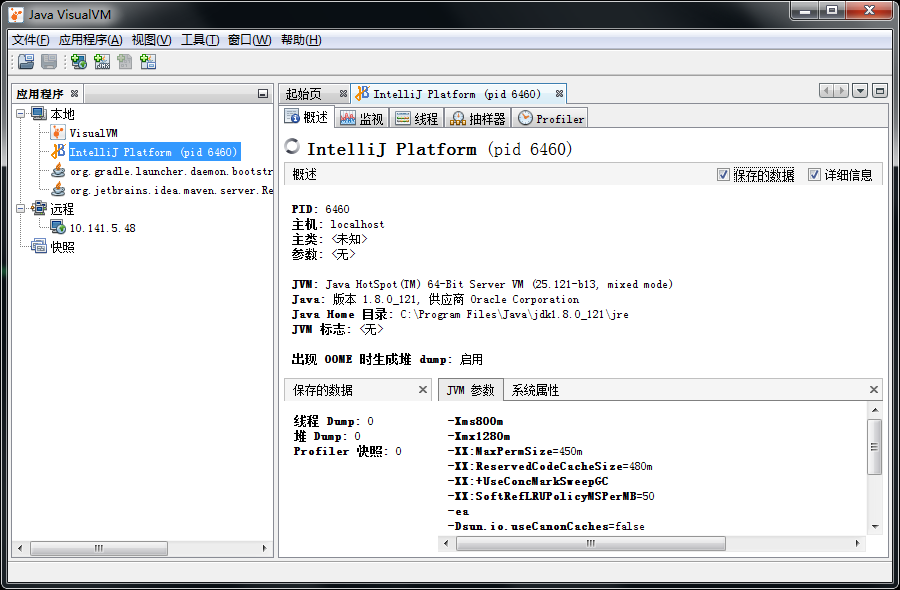The height and width of the screenshot is (590, 900).
Task: Click the Add VM Coredump toolbar icon
Action: [x=125, y=61]
